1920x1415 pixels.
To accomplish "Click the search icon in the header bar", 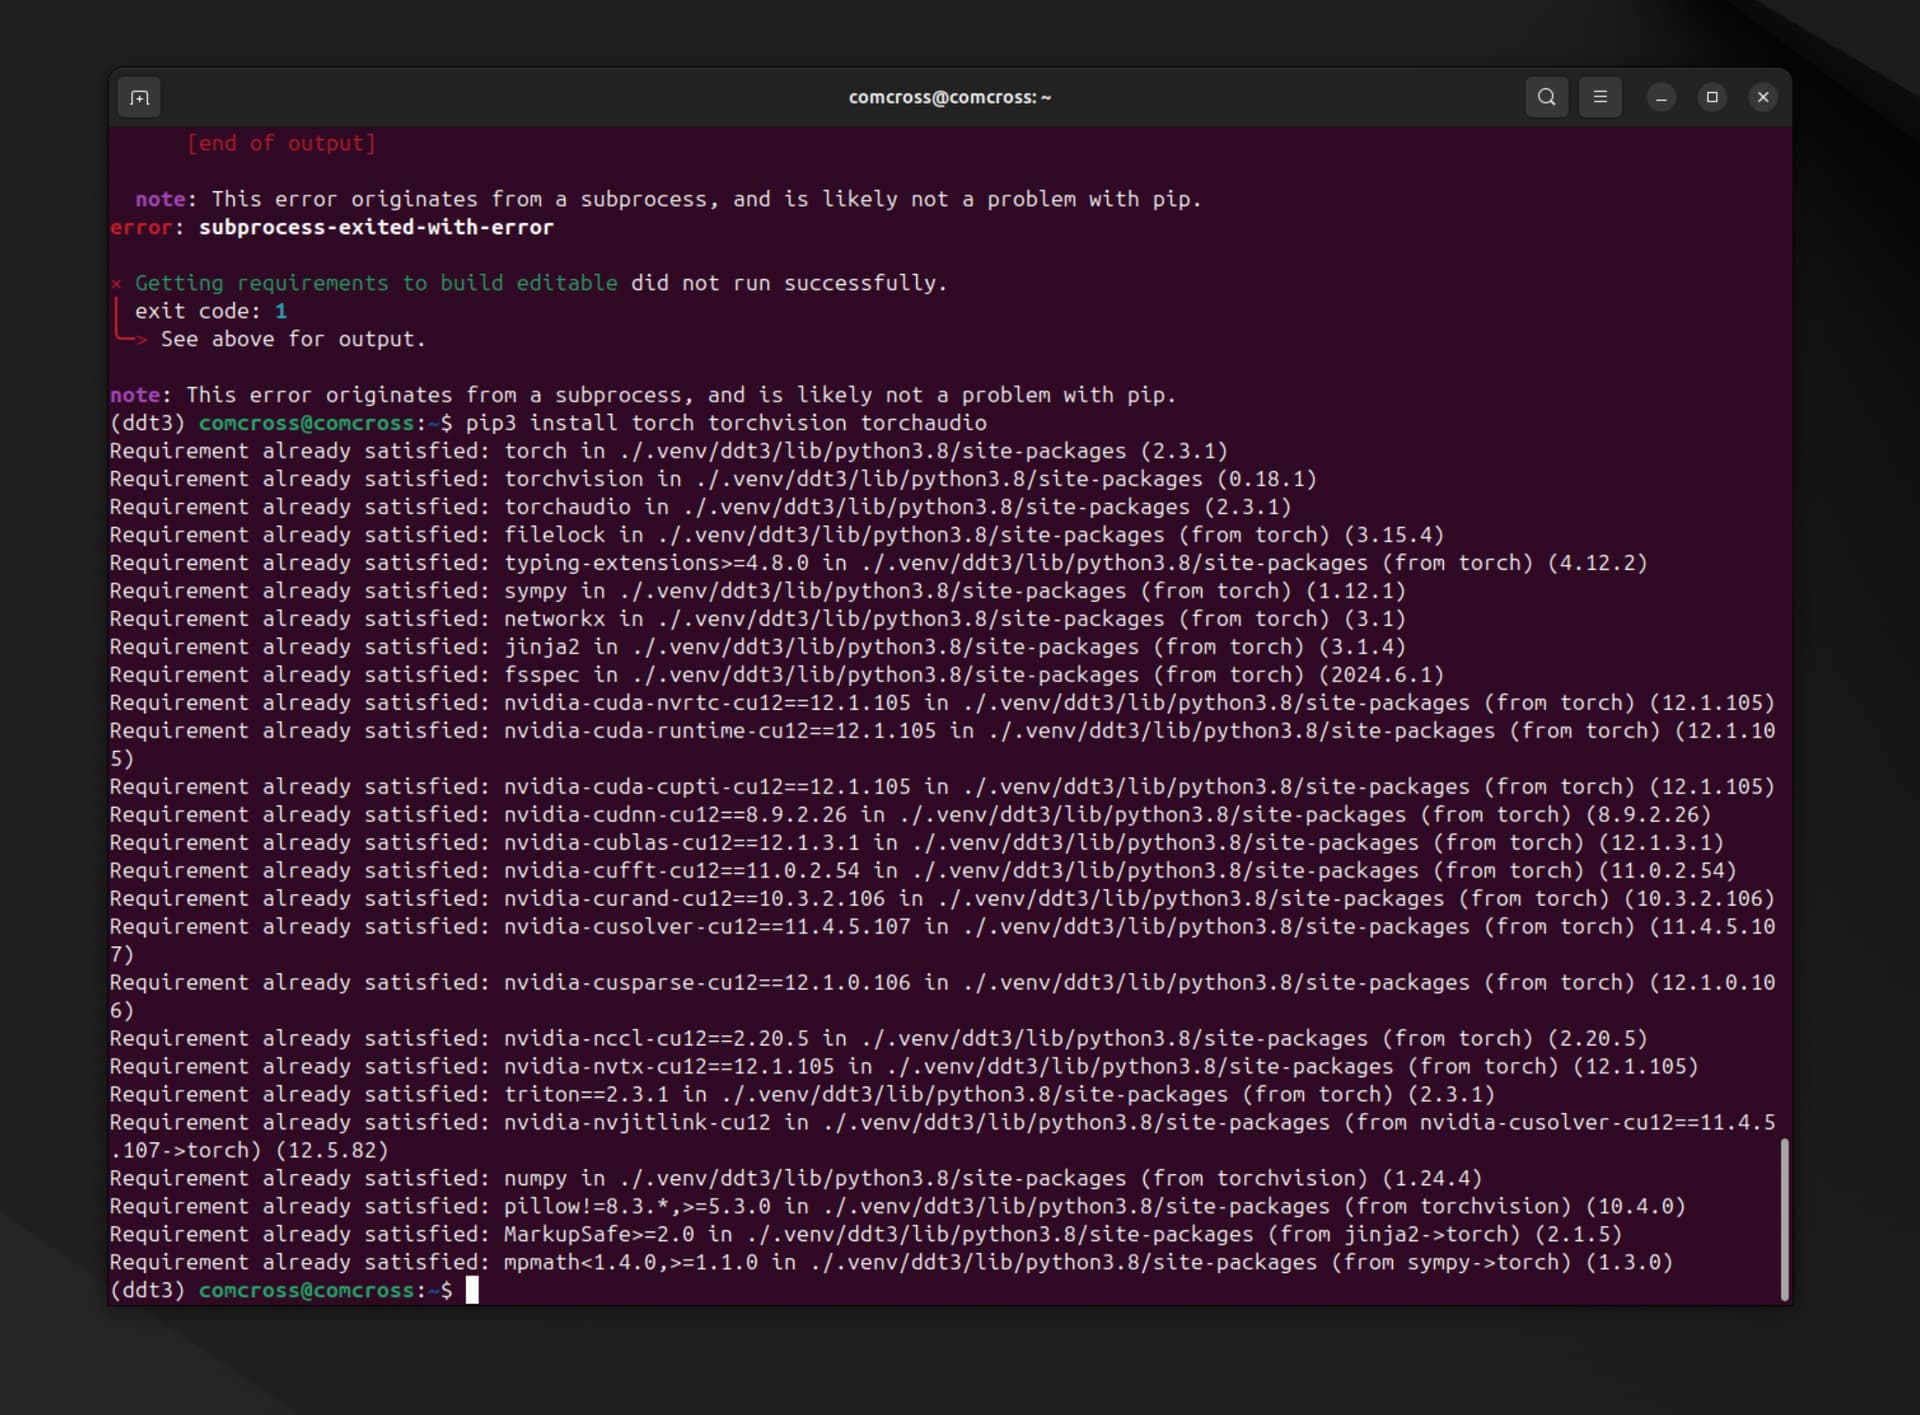I will (x=1546, y=97).
